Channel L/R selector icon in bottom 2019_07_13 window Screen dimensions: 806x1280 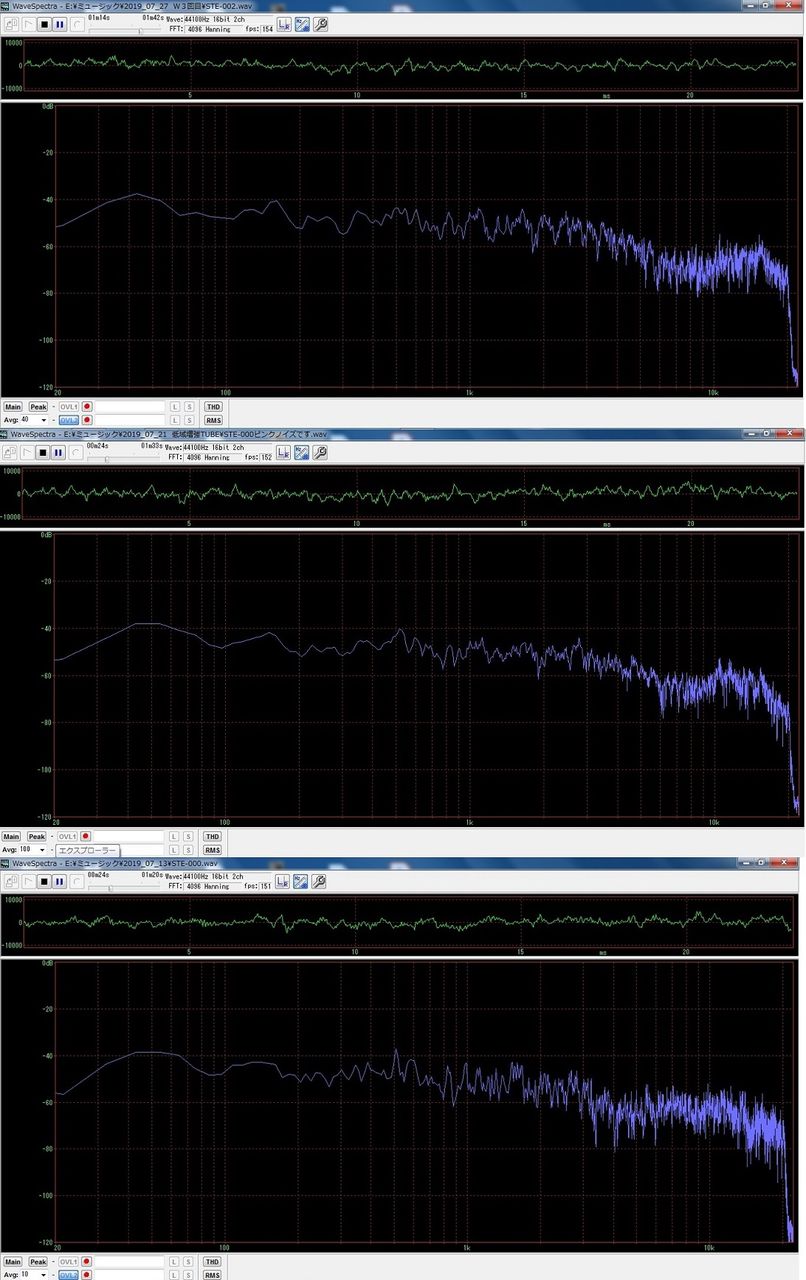tap(284, 882)
